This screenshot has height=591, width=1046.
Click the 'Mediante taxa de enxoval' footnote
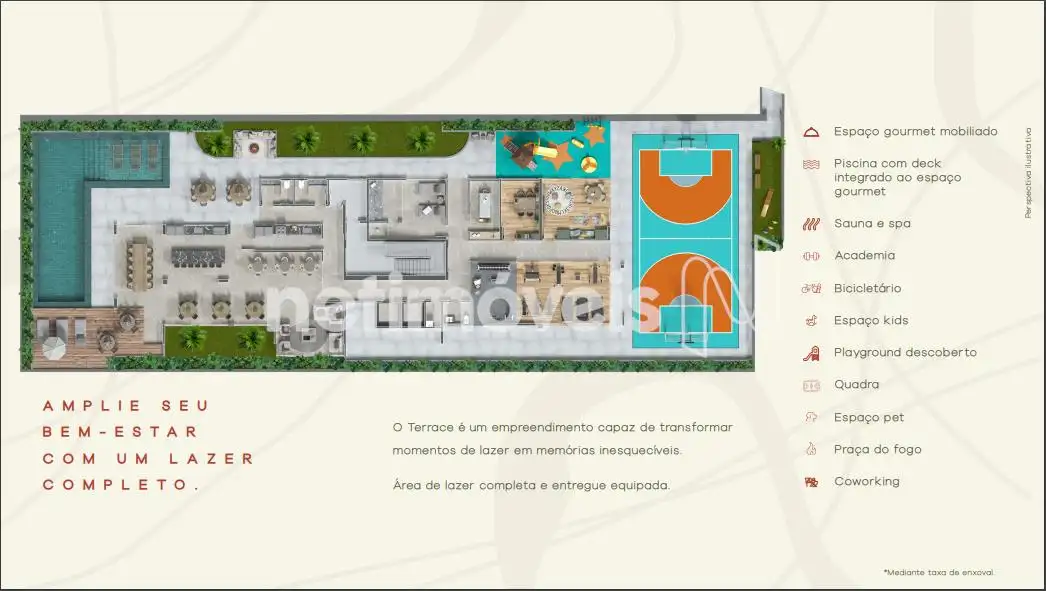coord(939,572)
